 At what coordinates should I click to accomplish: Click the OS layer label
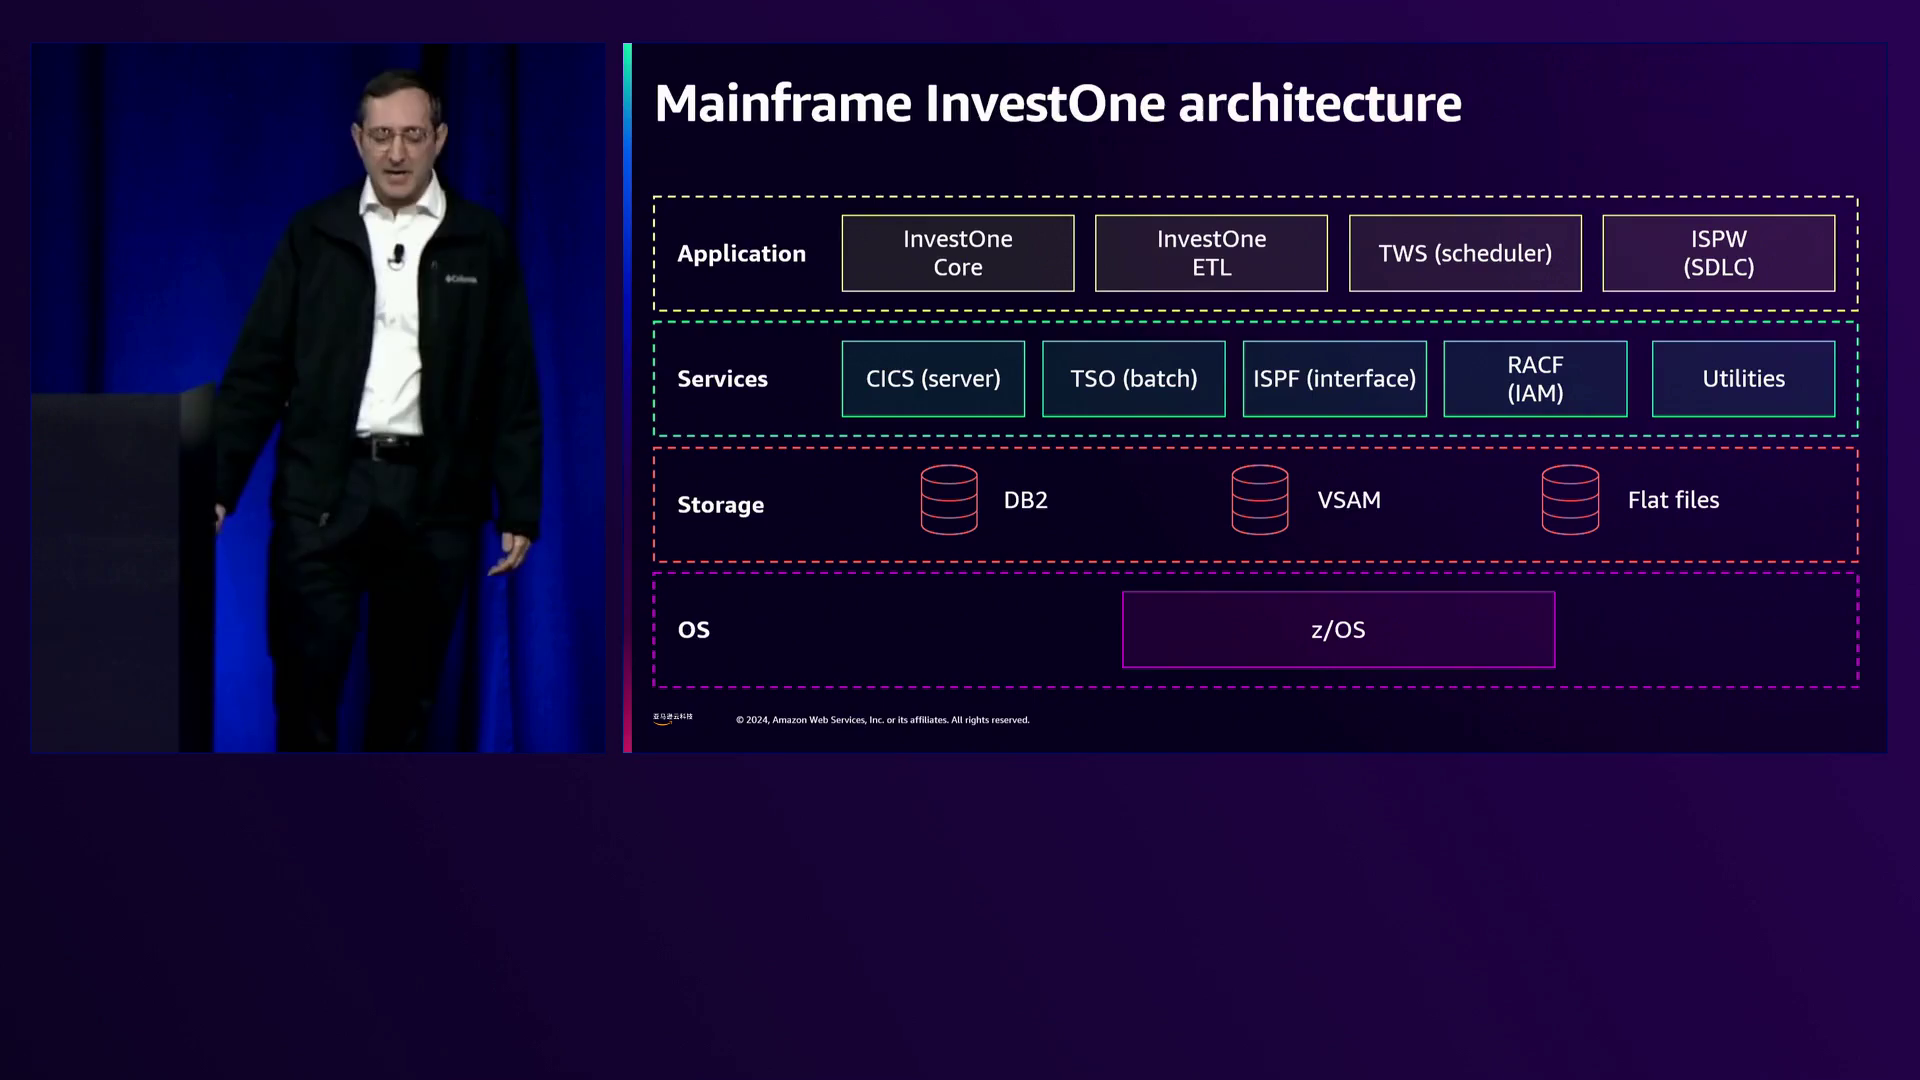pyautogui.click(x=693, y=630)
